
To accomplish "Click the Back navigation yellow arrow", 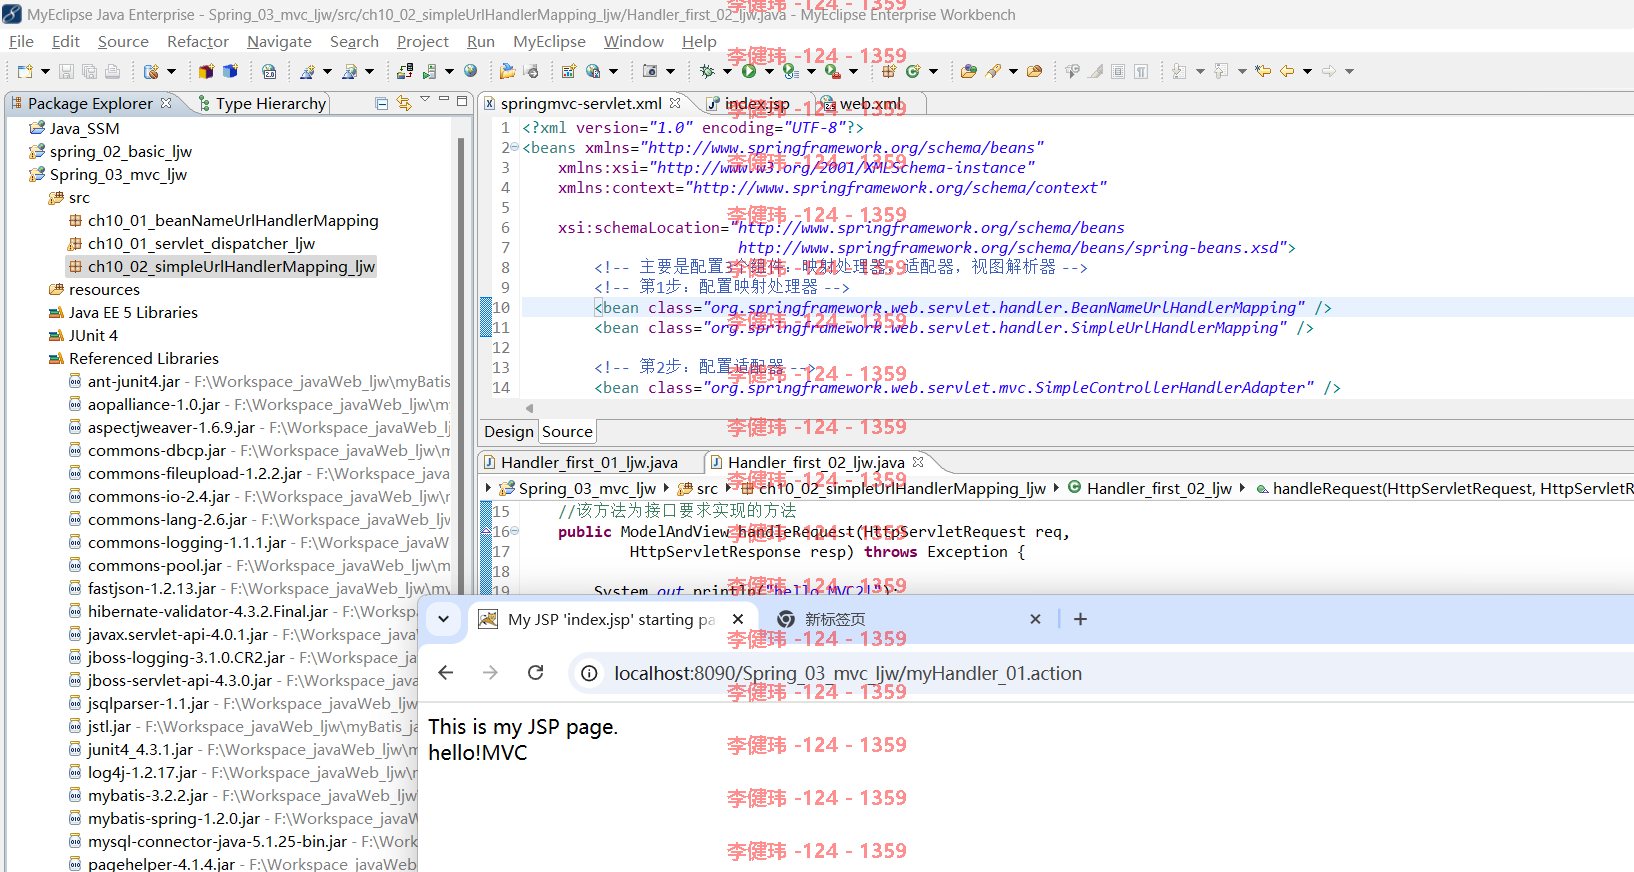I will pos(1287,71).
